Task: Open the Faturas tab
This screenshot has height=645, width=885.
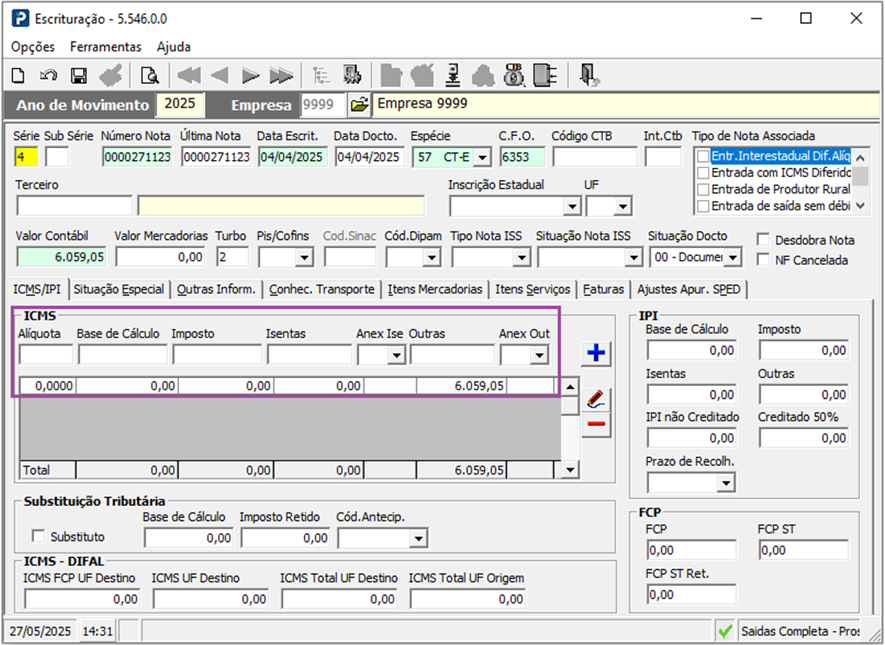Action: (603, 289)
